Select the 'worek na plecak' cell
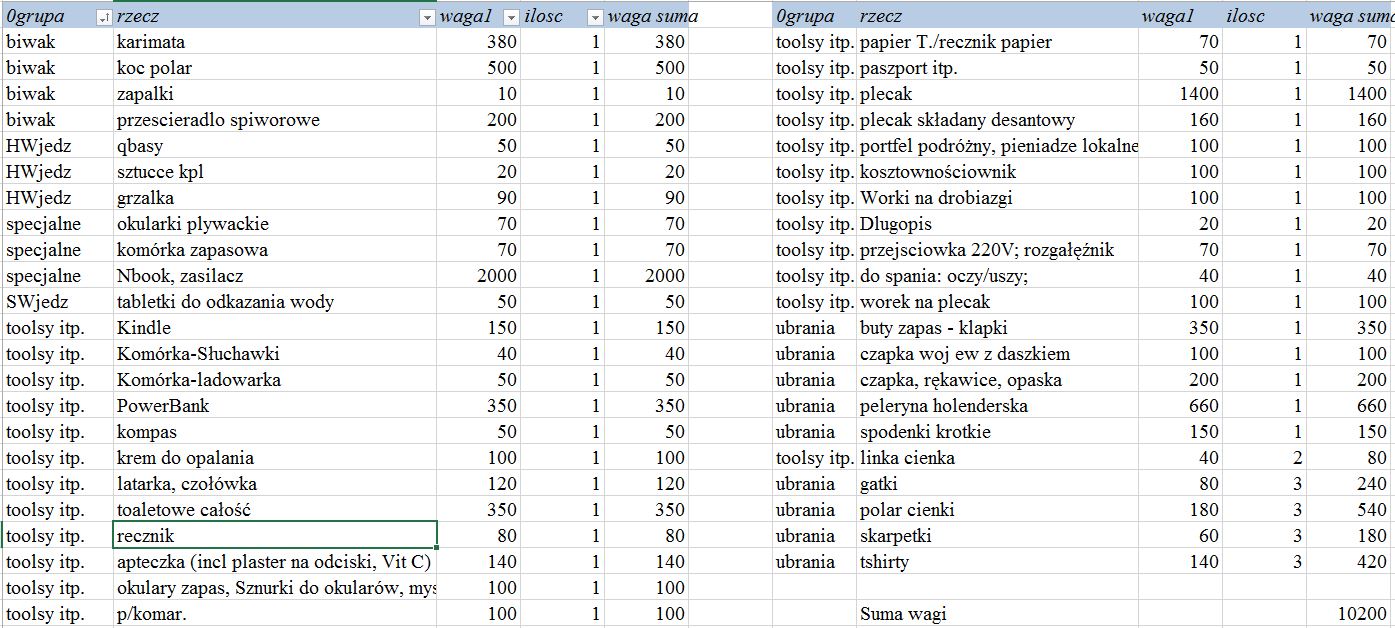This screenshot has width=1395, height=628. [998, 302]
